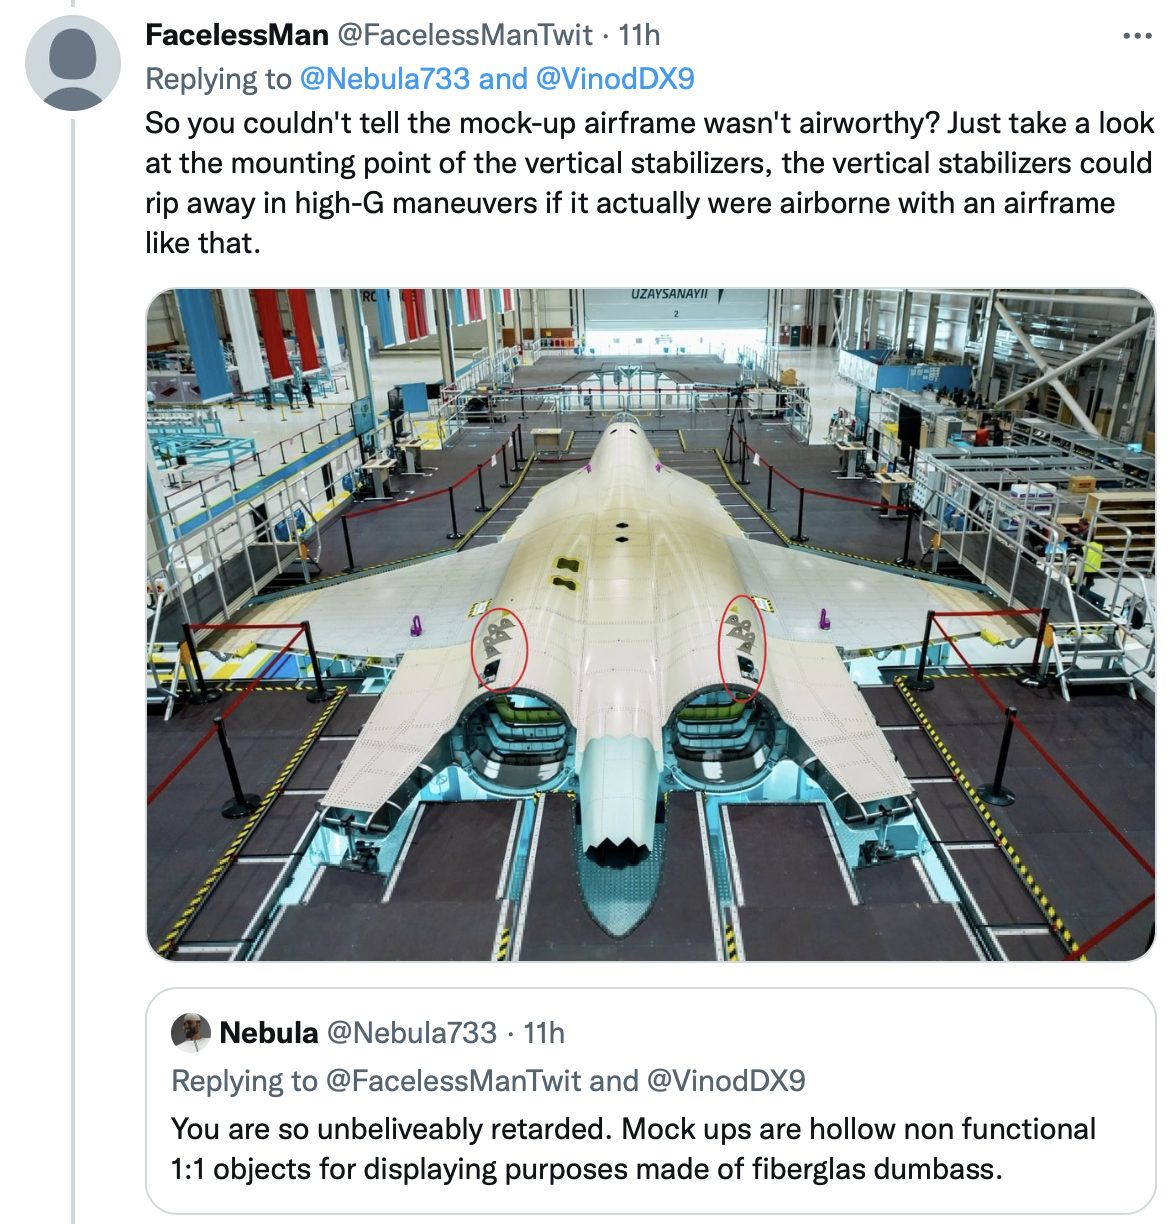The image size is (1174, 1224).
Task: Click the right red-circled stabilizer mount in photo
Action: [742, 646]
